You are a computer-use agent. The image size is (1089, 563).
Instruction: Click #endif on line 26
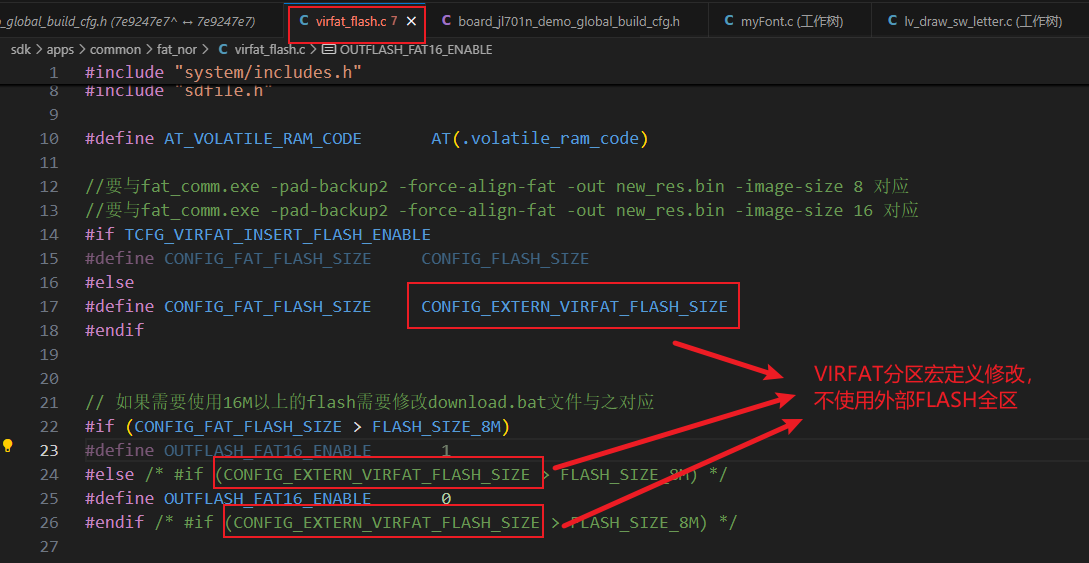(115, 522)
